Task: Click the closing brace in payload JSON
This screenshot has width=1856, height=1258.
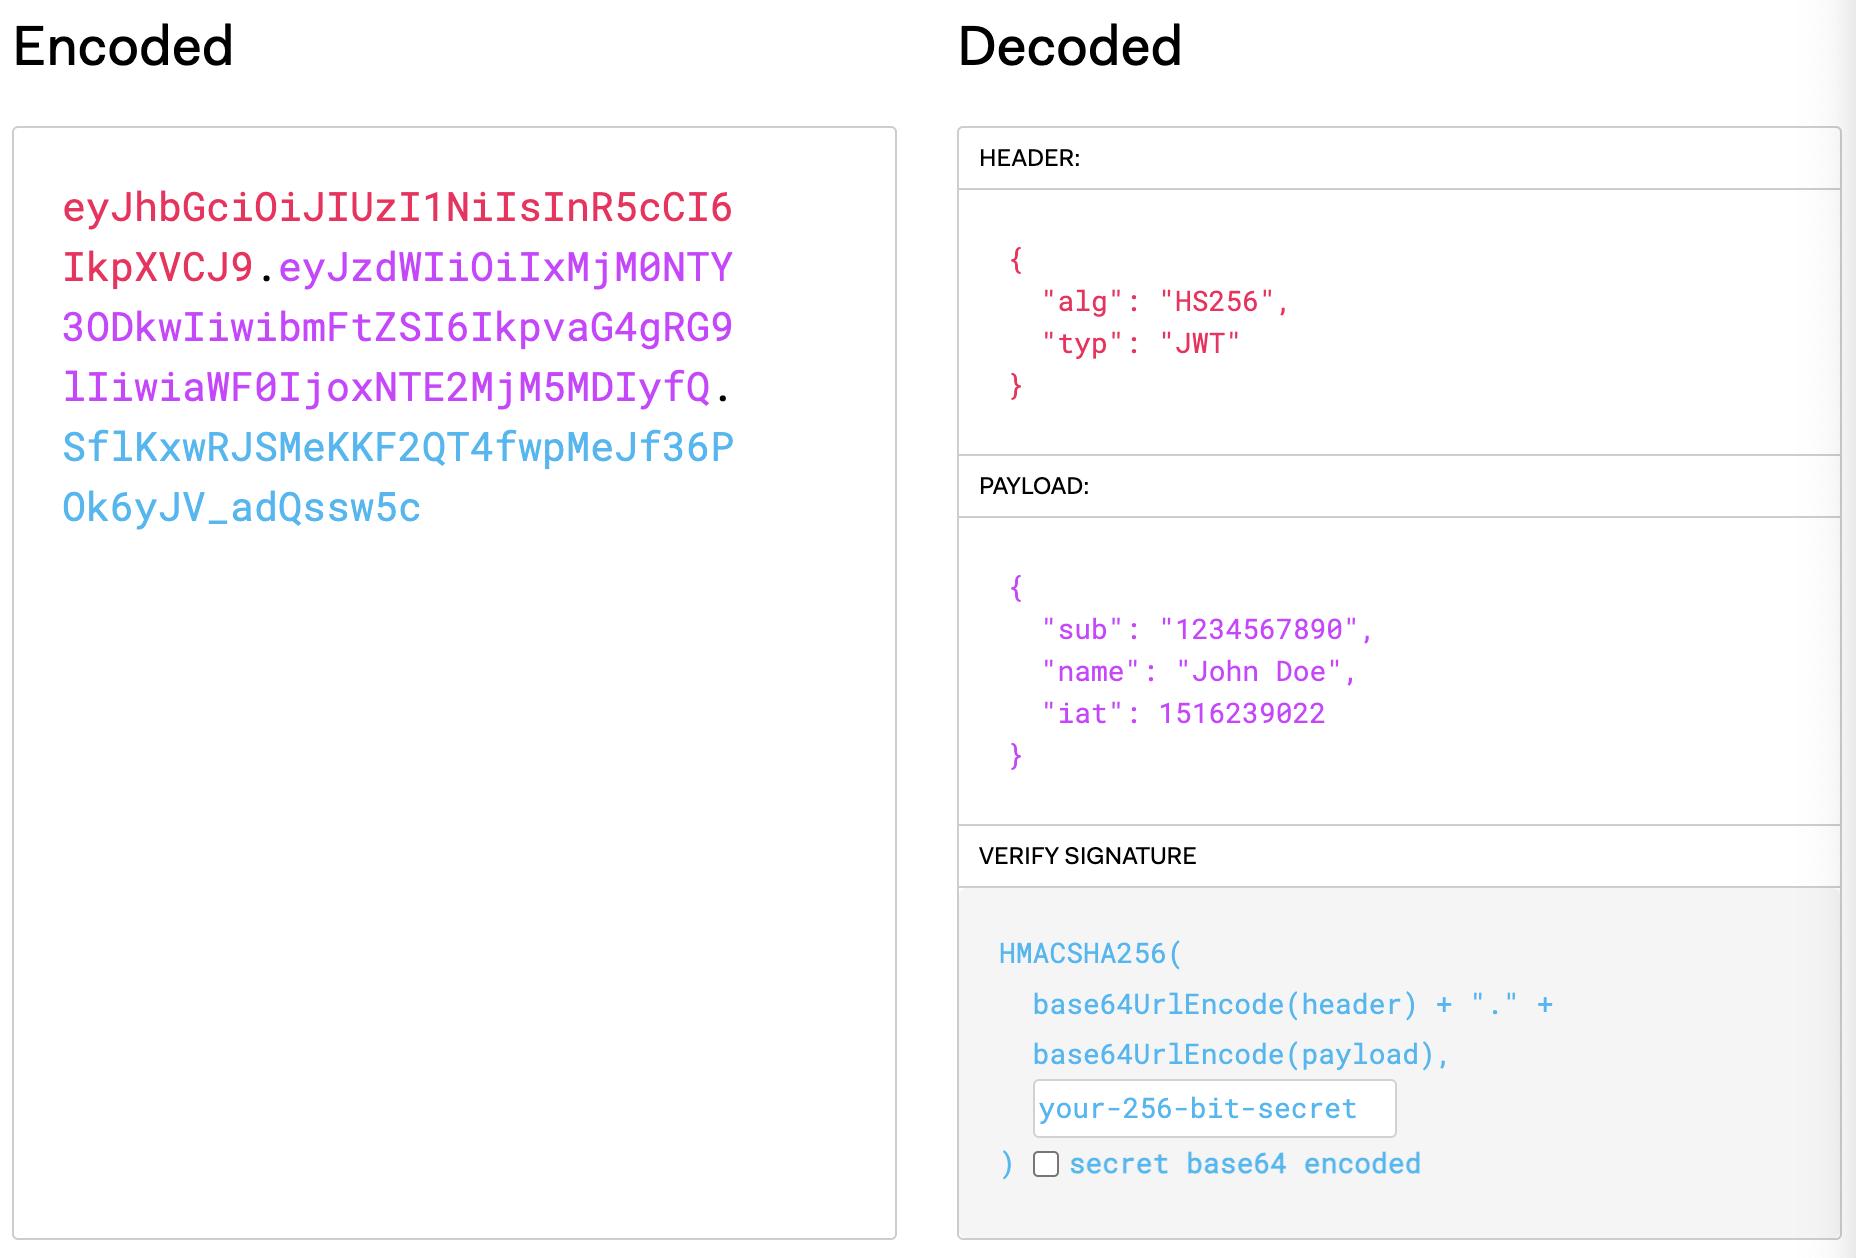Action: click(x=1016, y=756)
